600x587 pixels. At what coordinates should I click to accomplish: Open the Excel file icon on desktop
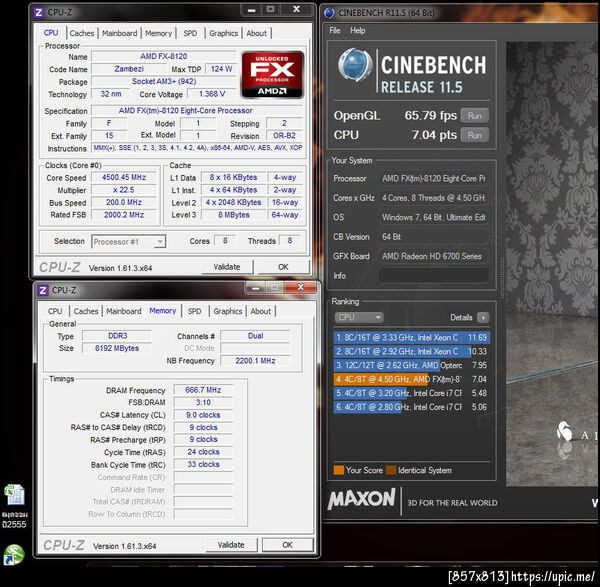15,495
